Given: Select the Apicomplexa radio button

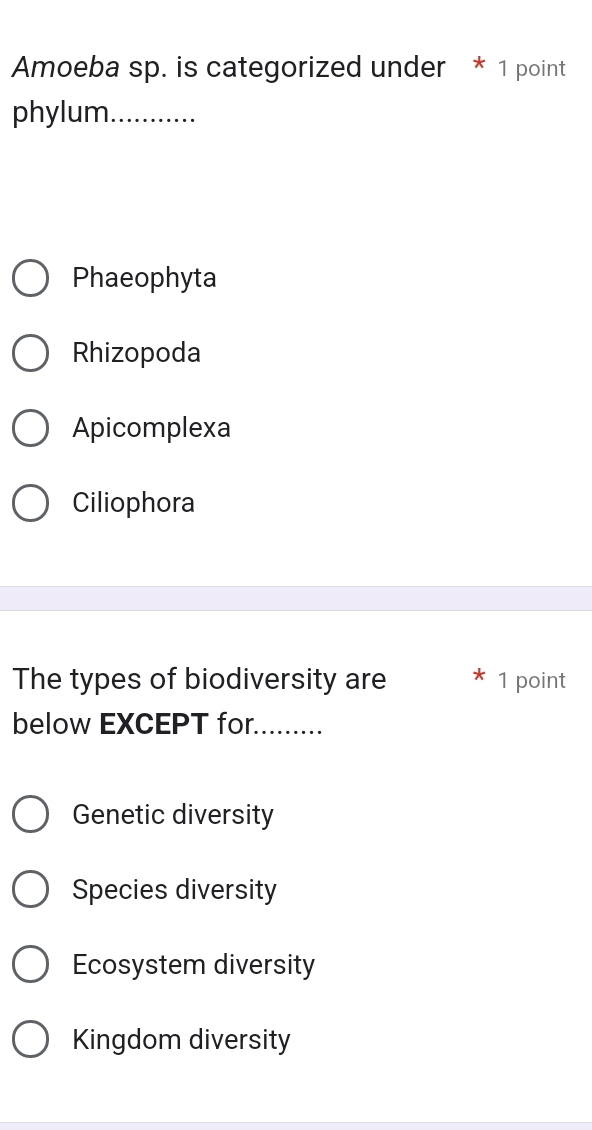Looking at the screenshot, I should tap(30, 428).
